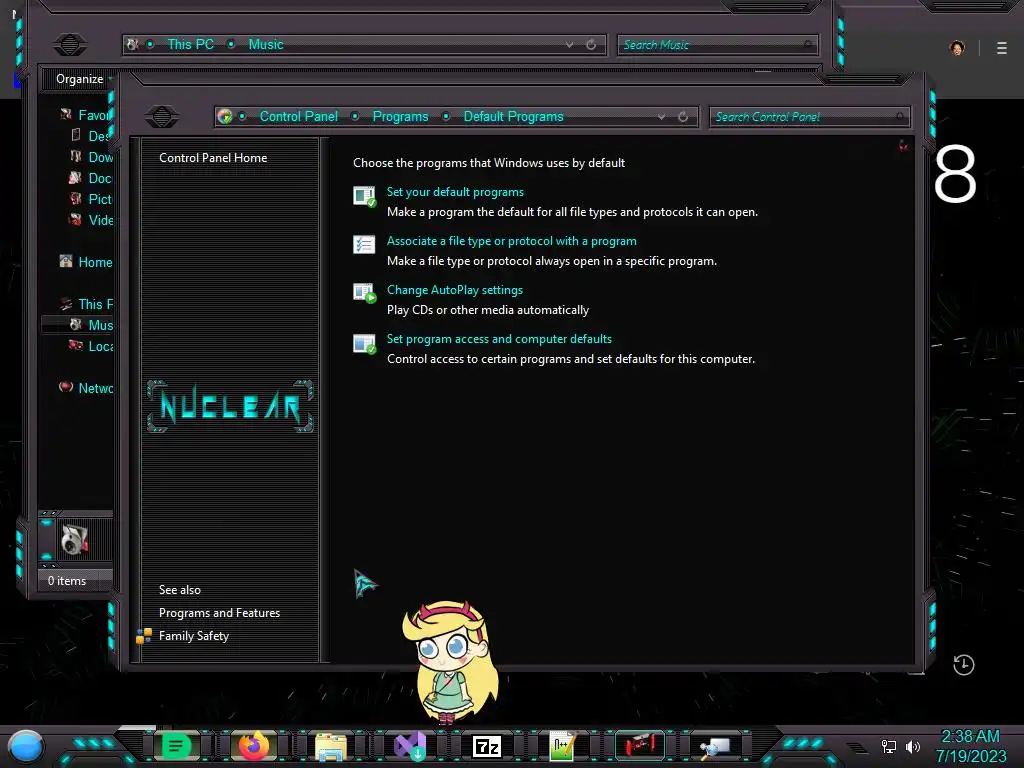The image size is (1024, 768).
Task: Click the Music window back navigation button
Action: [70, 44]
